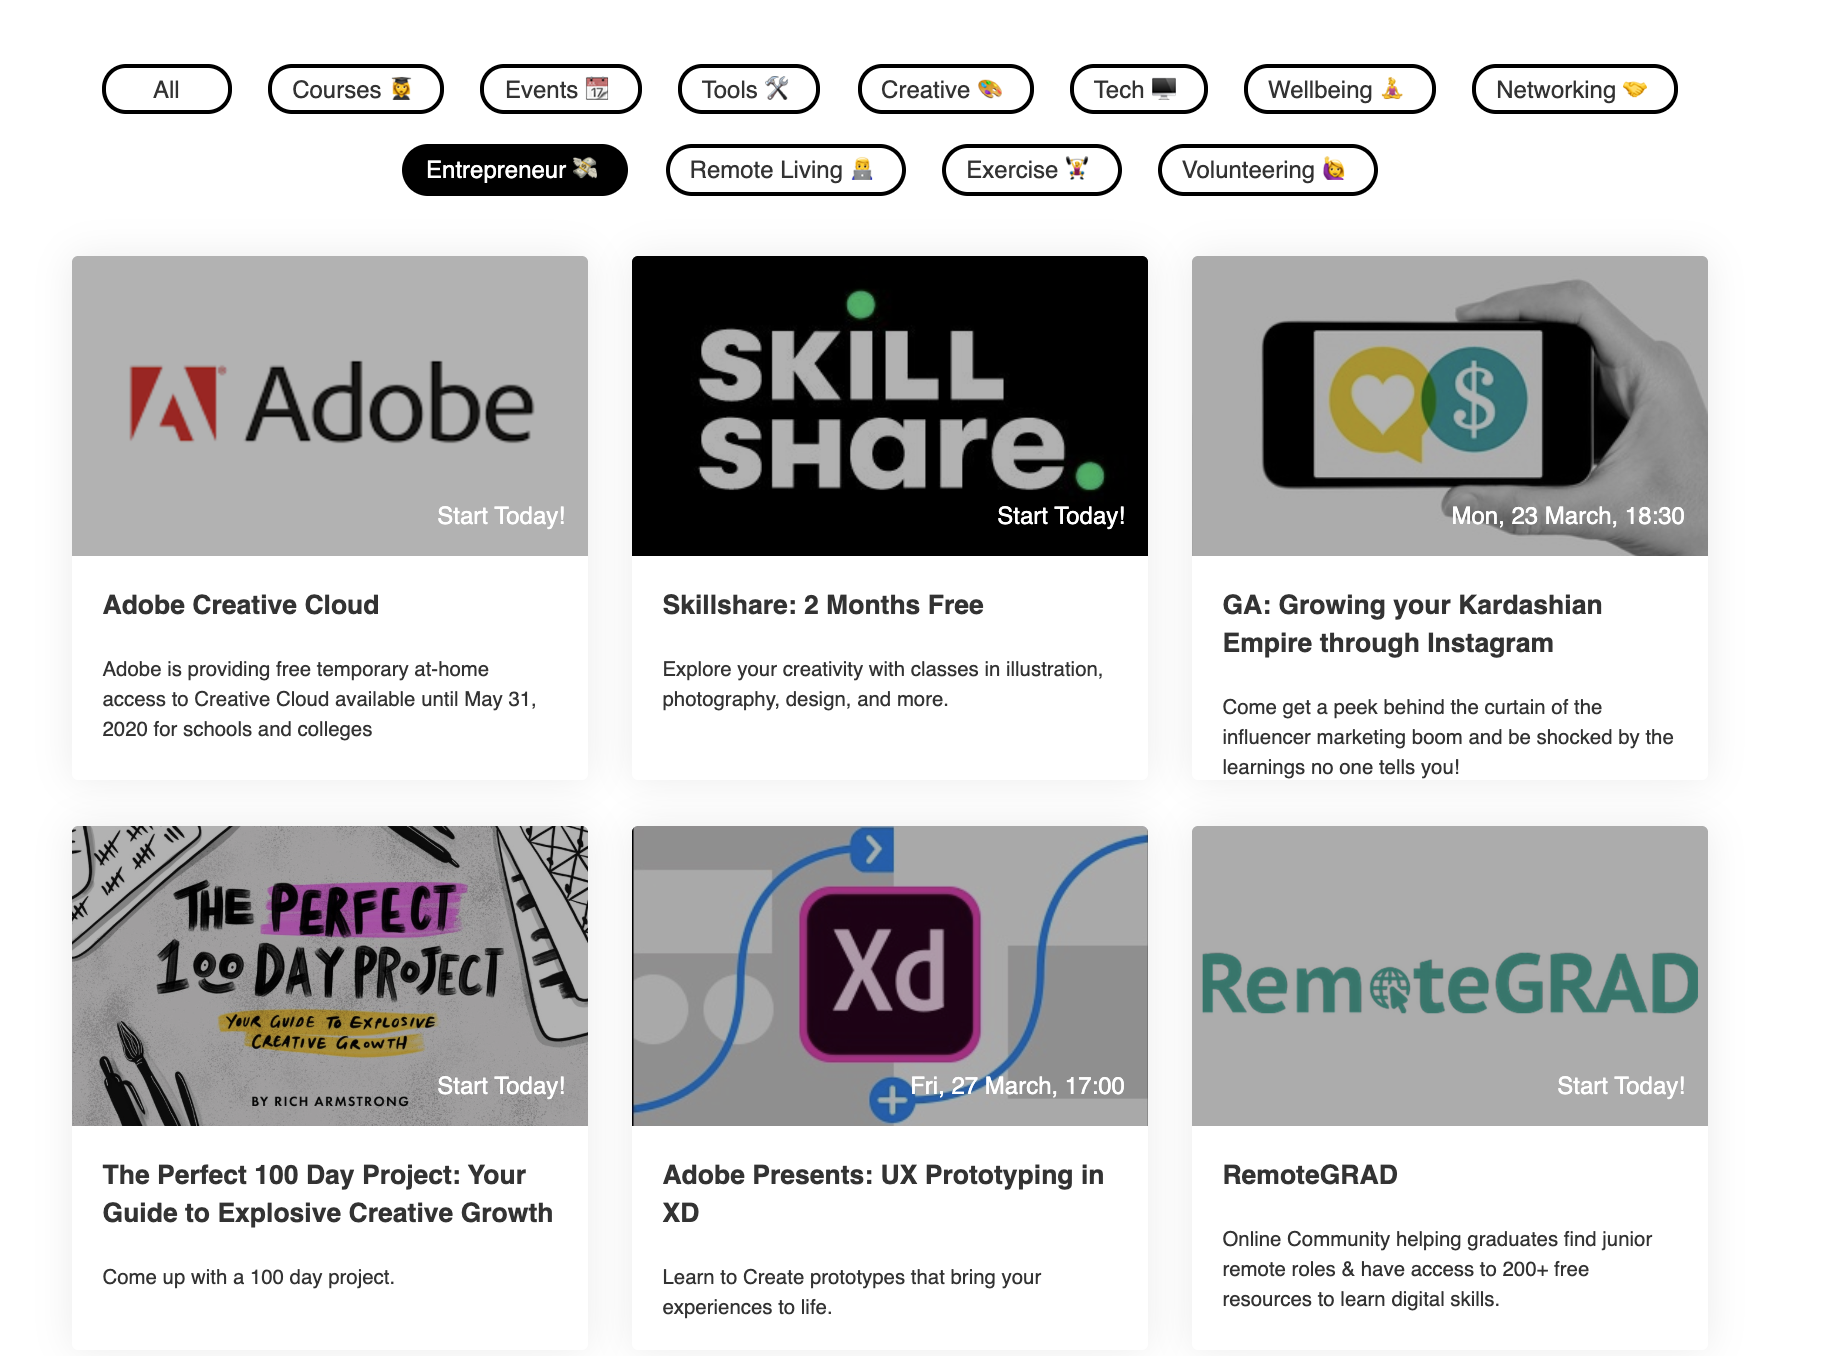
Task: Click the Adobe card's Start Today! label
Action: pos(501,516)
